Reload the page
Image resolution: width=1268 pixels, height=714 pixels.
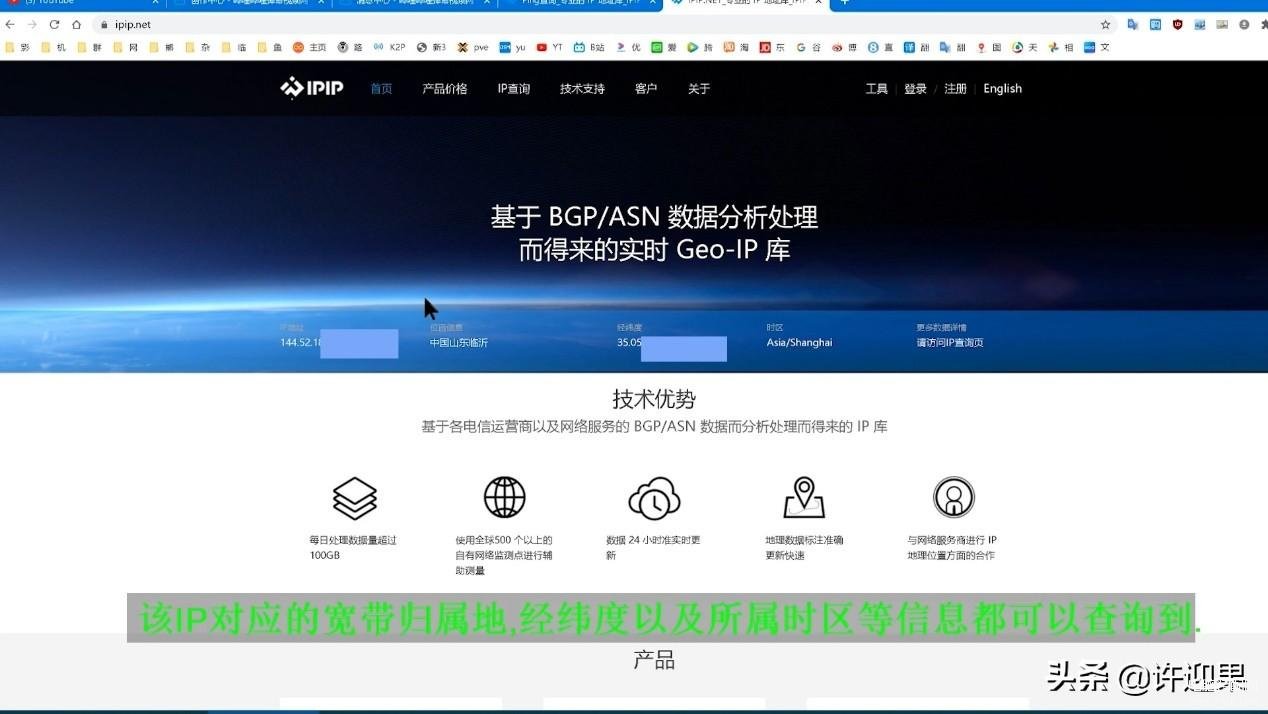pyautogui.click(x=54, y=24)
